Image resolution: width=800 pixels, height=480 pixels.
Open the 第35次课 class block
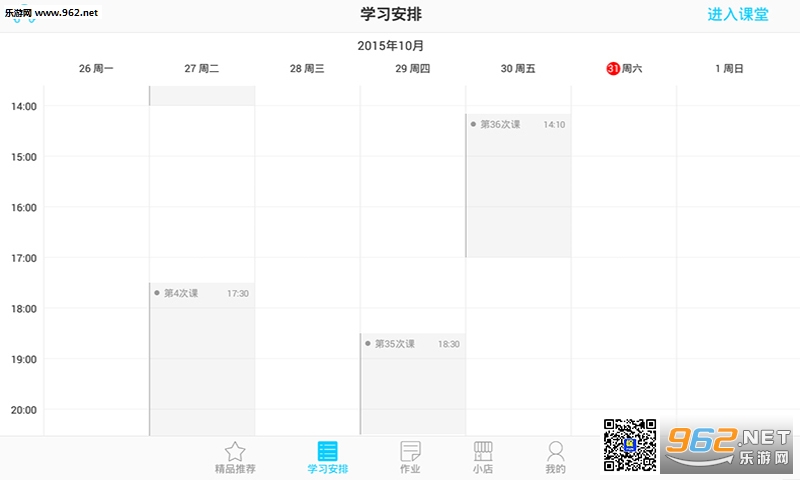click(413, 384)
